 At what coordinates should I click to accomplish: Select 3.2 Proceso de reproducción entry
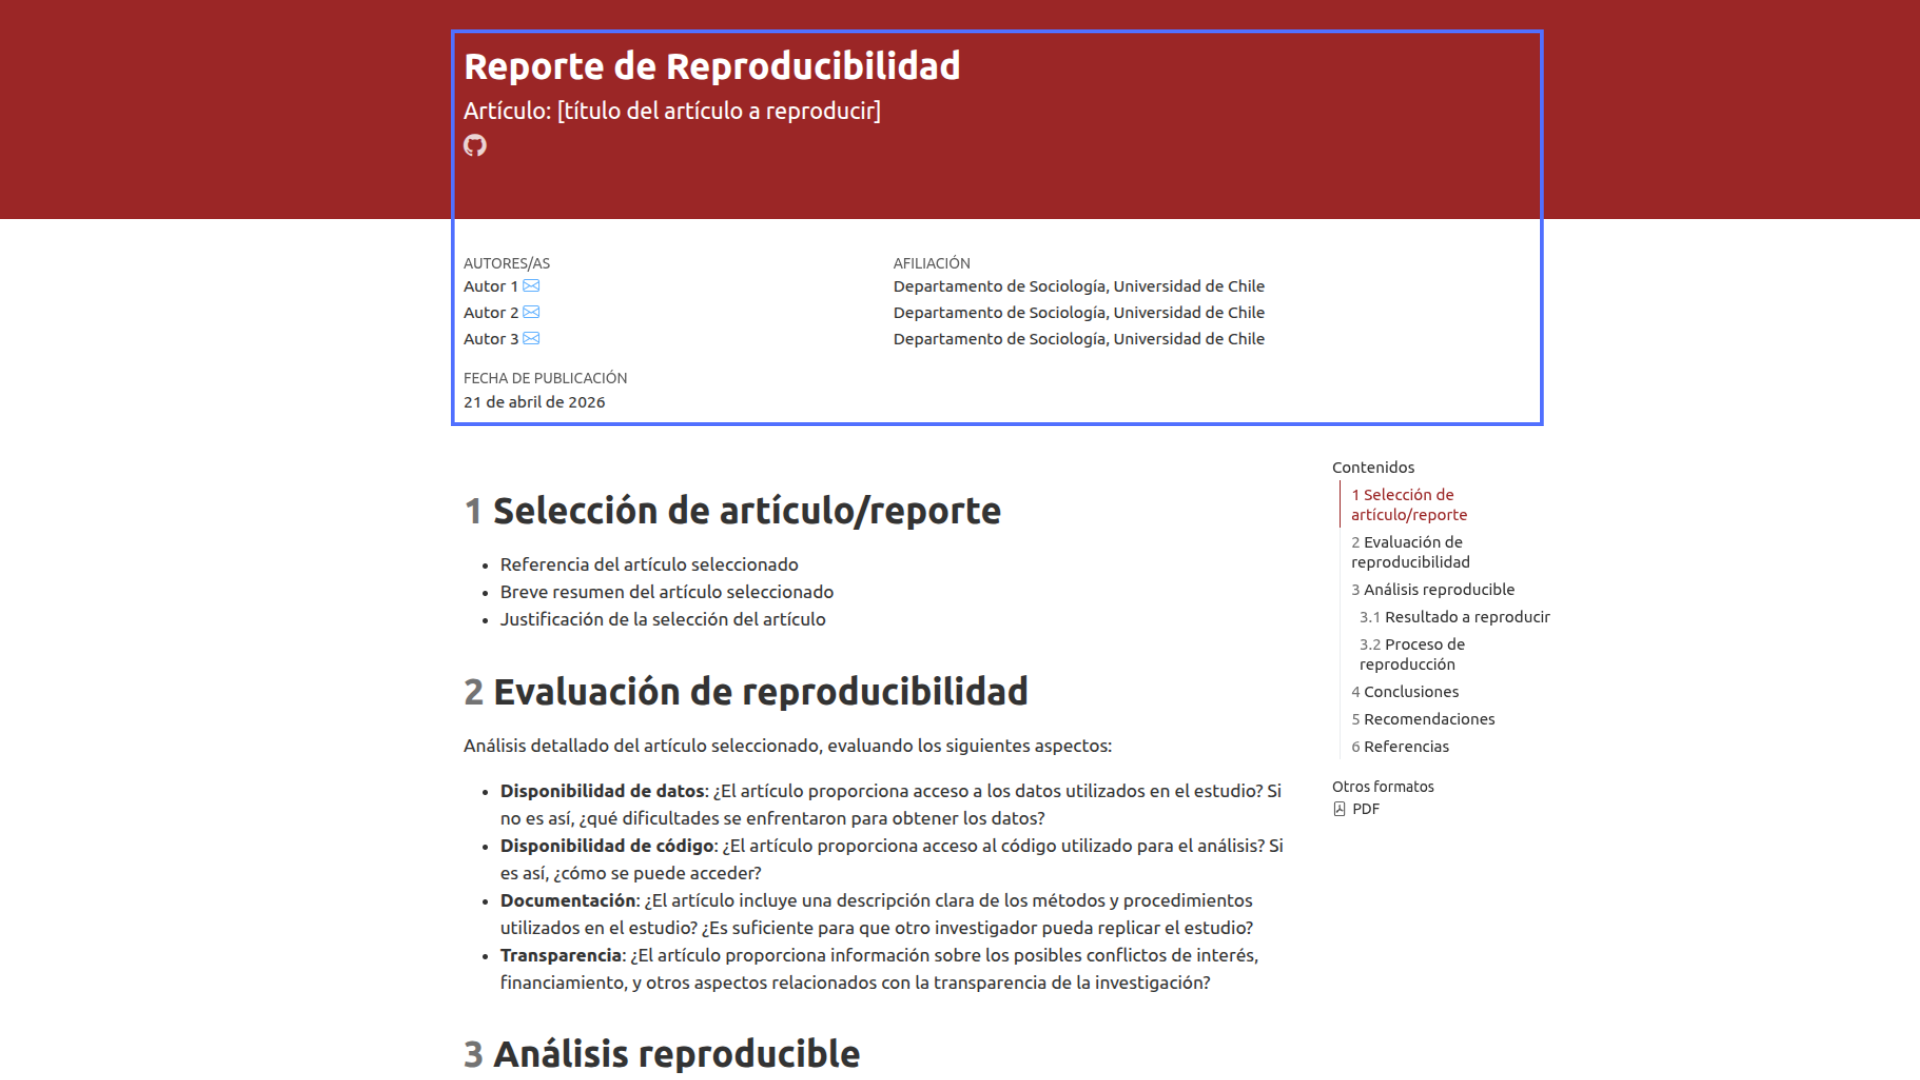1411,654
